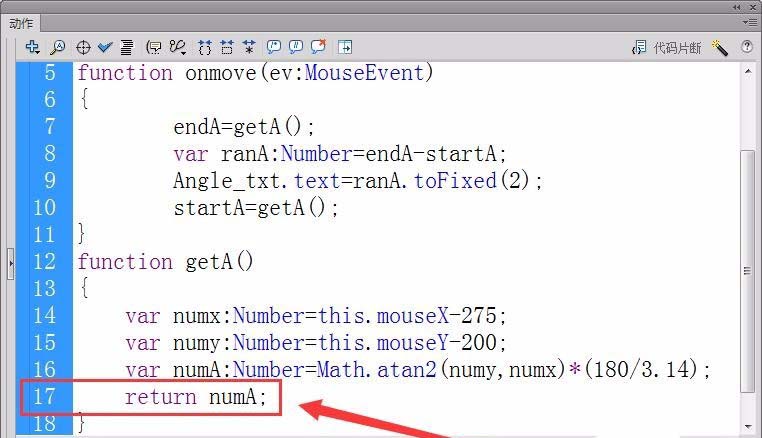Click 'ranA' variable on line 8

[244, 154]
